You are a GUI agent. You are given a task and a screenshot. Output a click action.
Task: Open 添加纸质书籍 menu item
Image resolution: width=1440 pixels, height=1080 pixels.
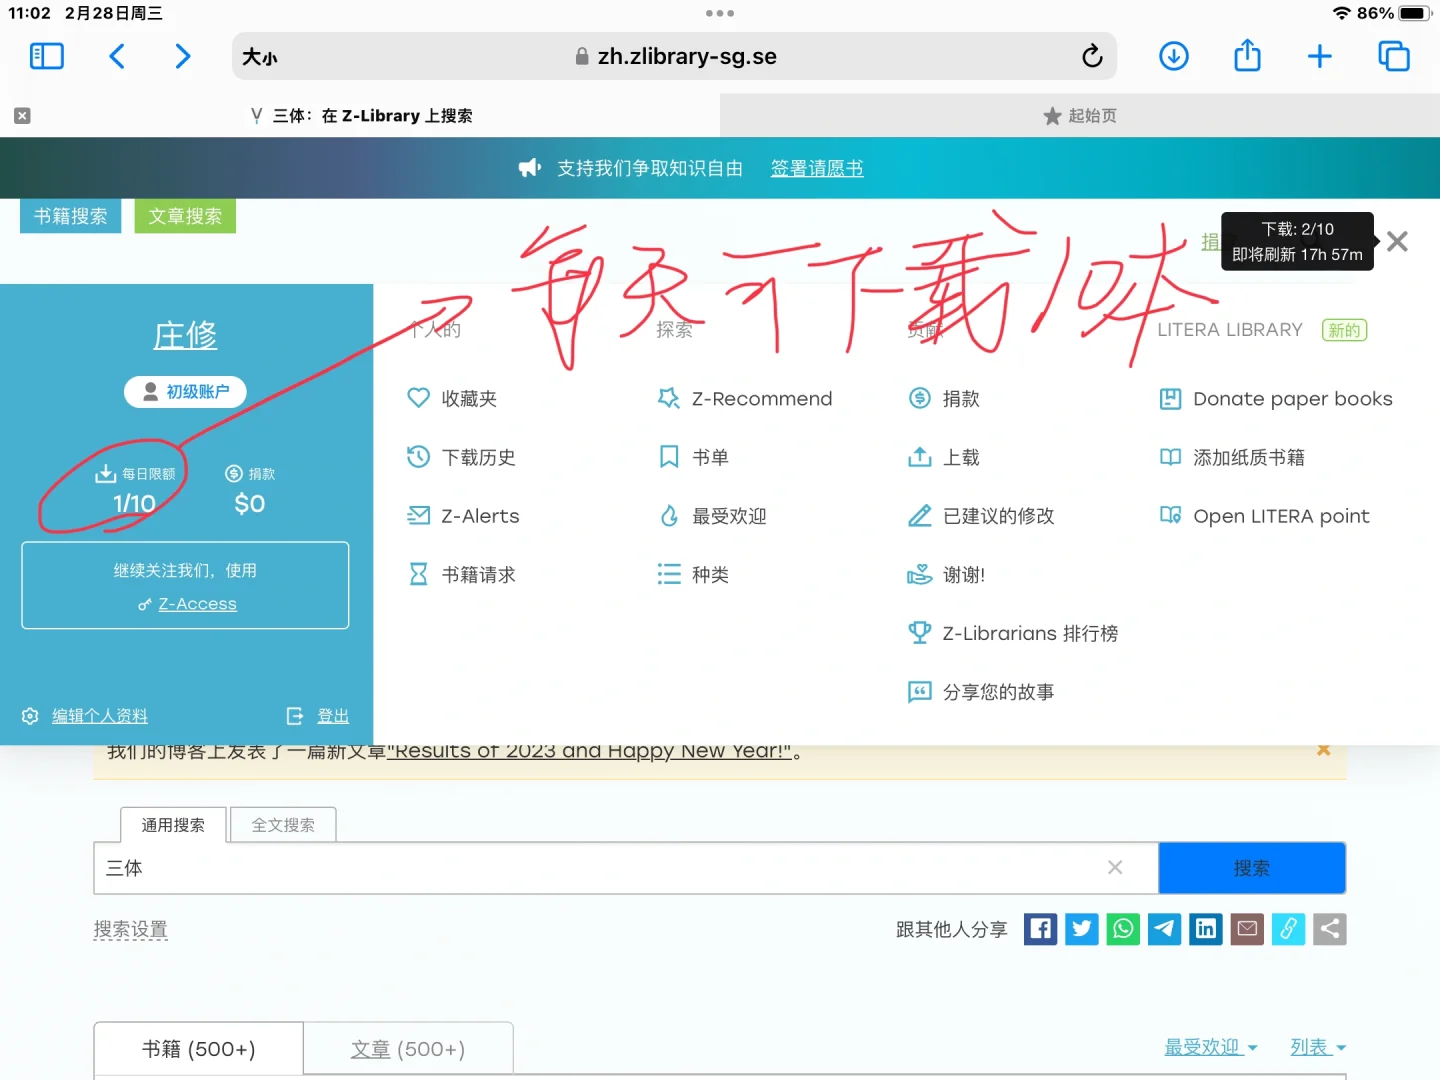[x=1231, y=457]
